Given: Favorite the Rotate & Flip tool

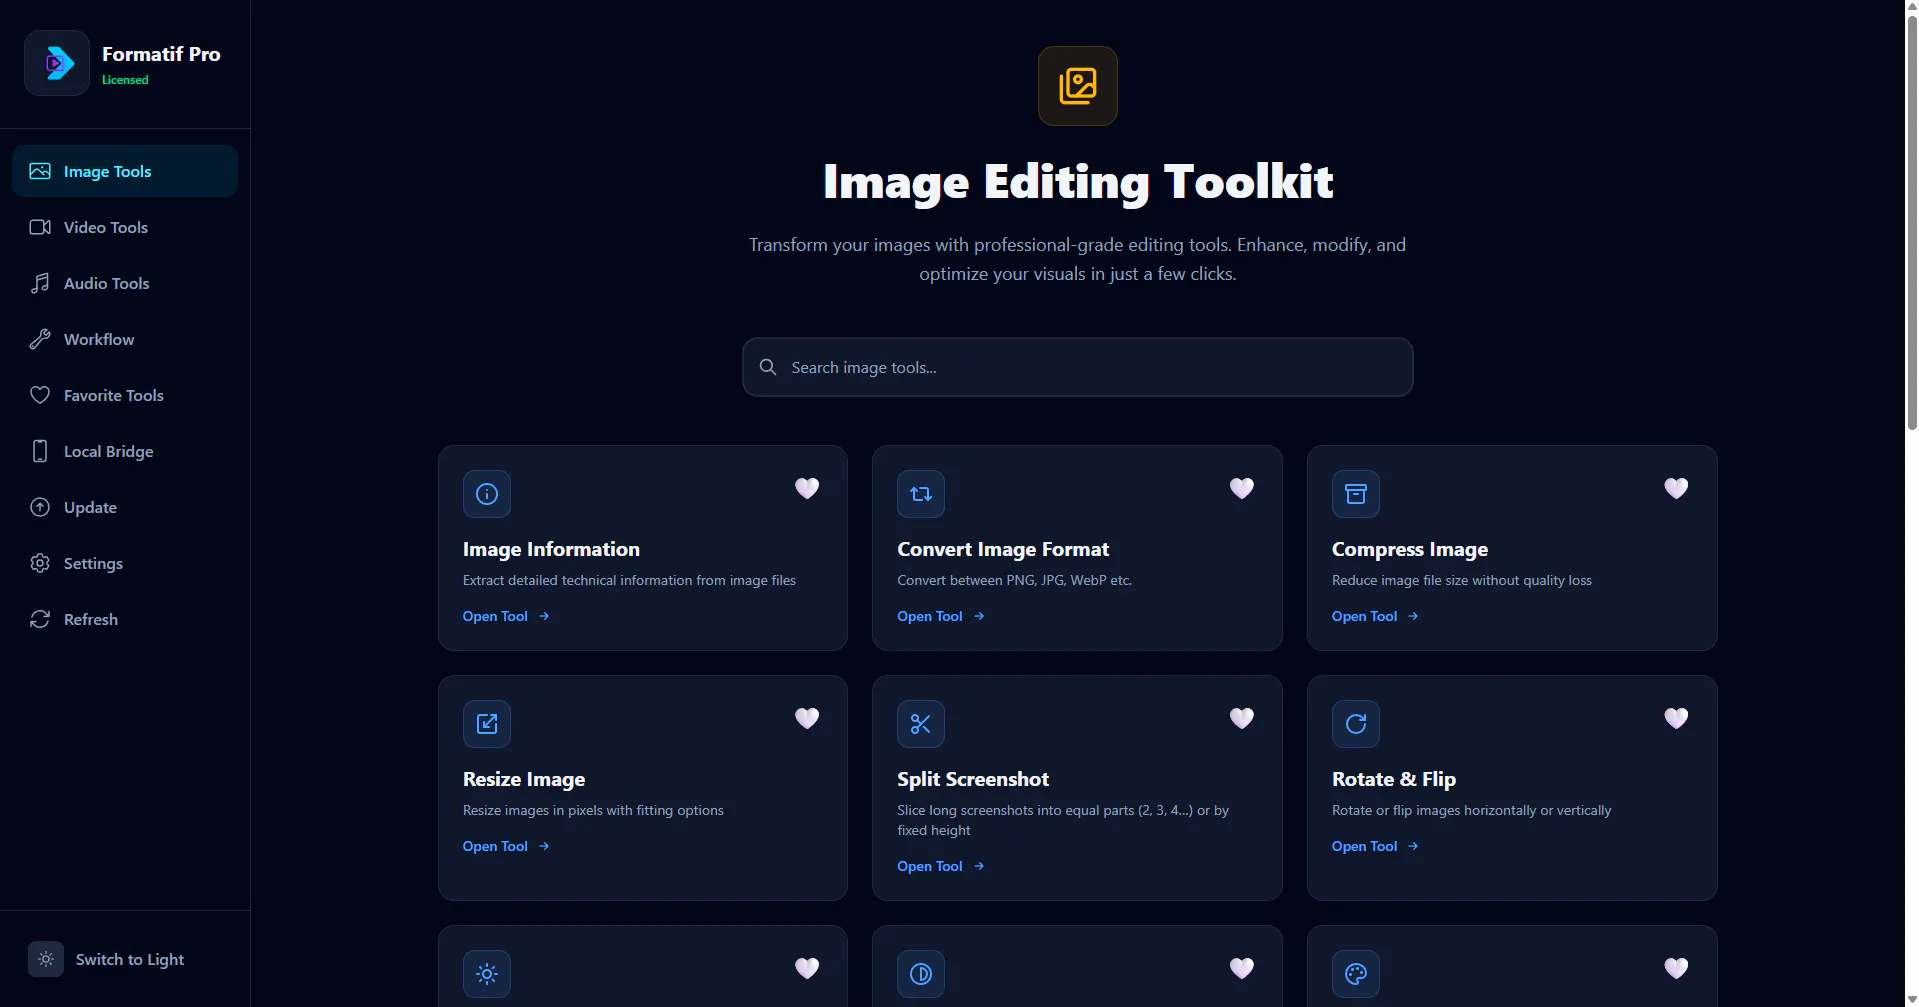Looking at the screenshot, I should pyautogui.click(x=1676, y=718).
